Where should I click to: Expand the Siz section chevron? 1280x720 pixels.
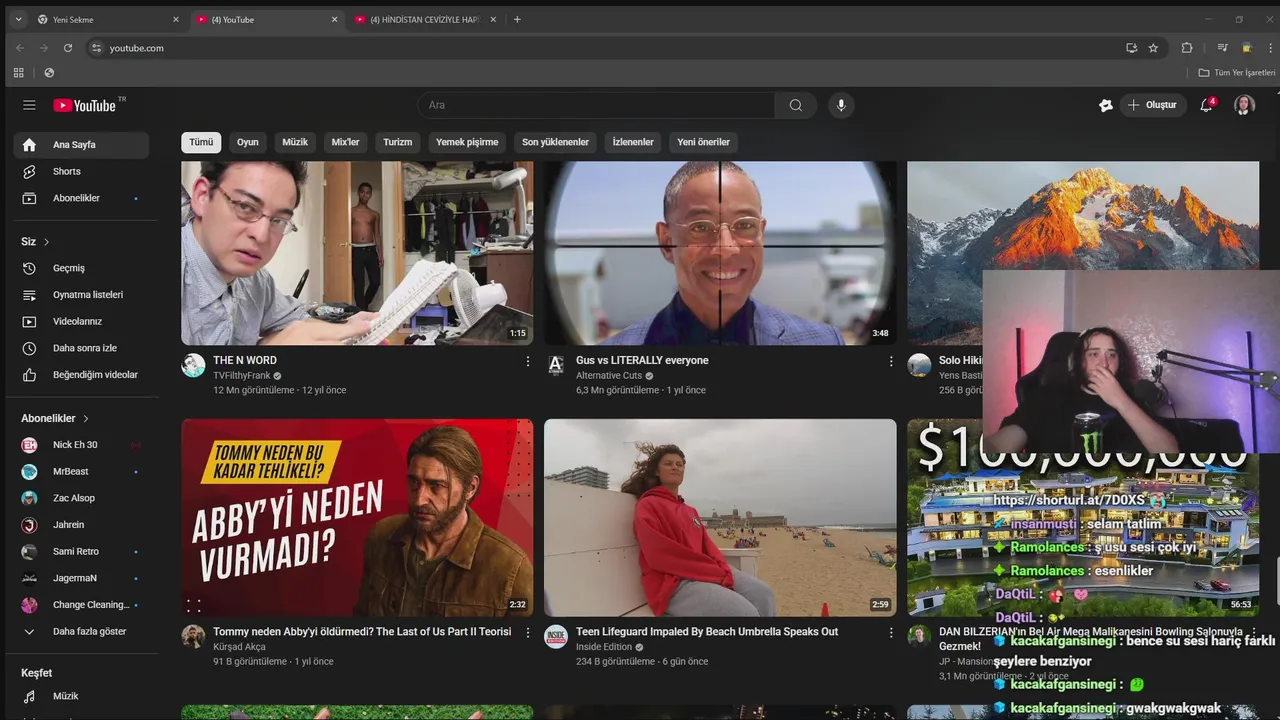[46, 242]
